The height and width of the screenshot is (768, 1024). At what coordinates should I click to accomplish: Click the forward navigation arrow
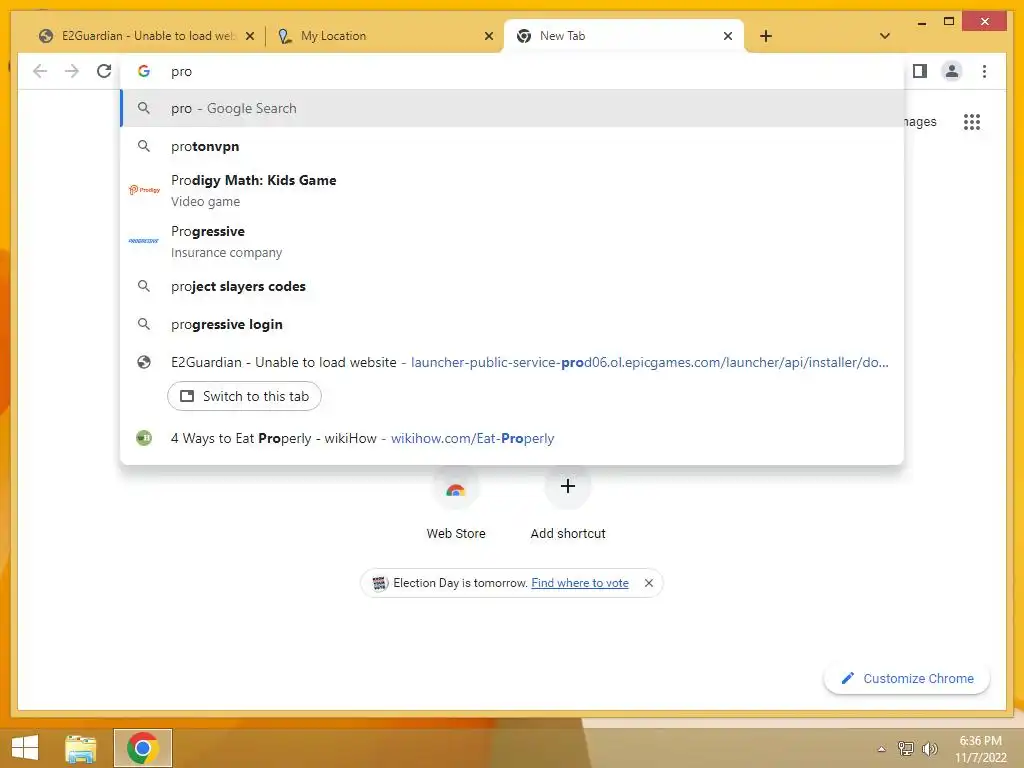click(72, 71)
